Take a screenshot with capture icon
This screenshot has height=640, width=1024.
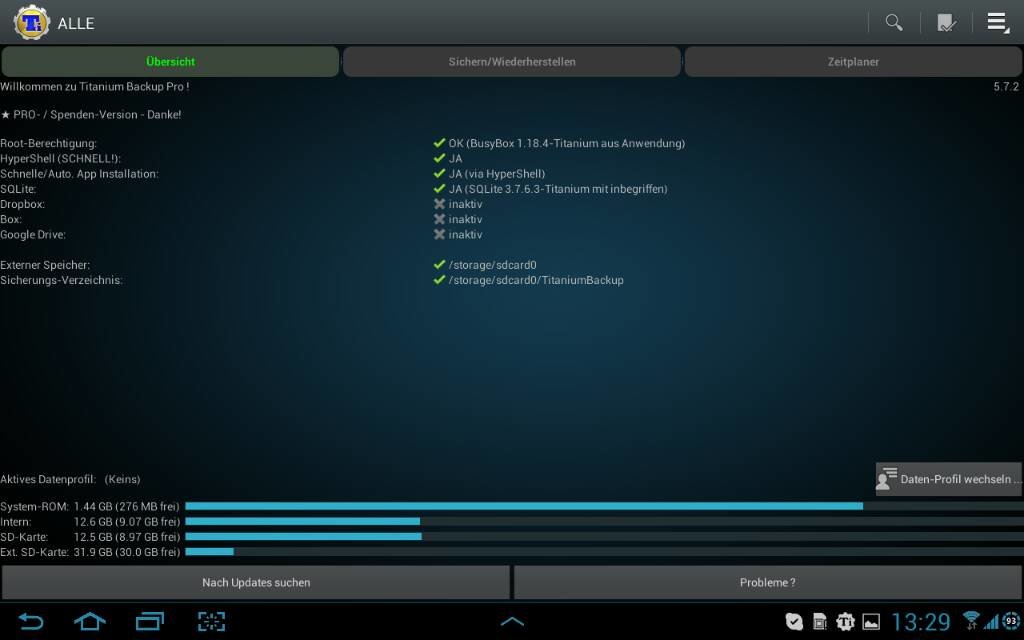(212, 621)
